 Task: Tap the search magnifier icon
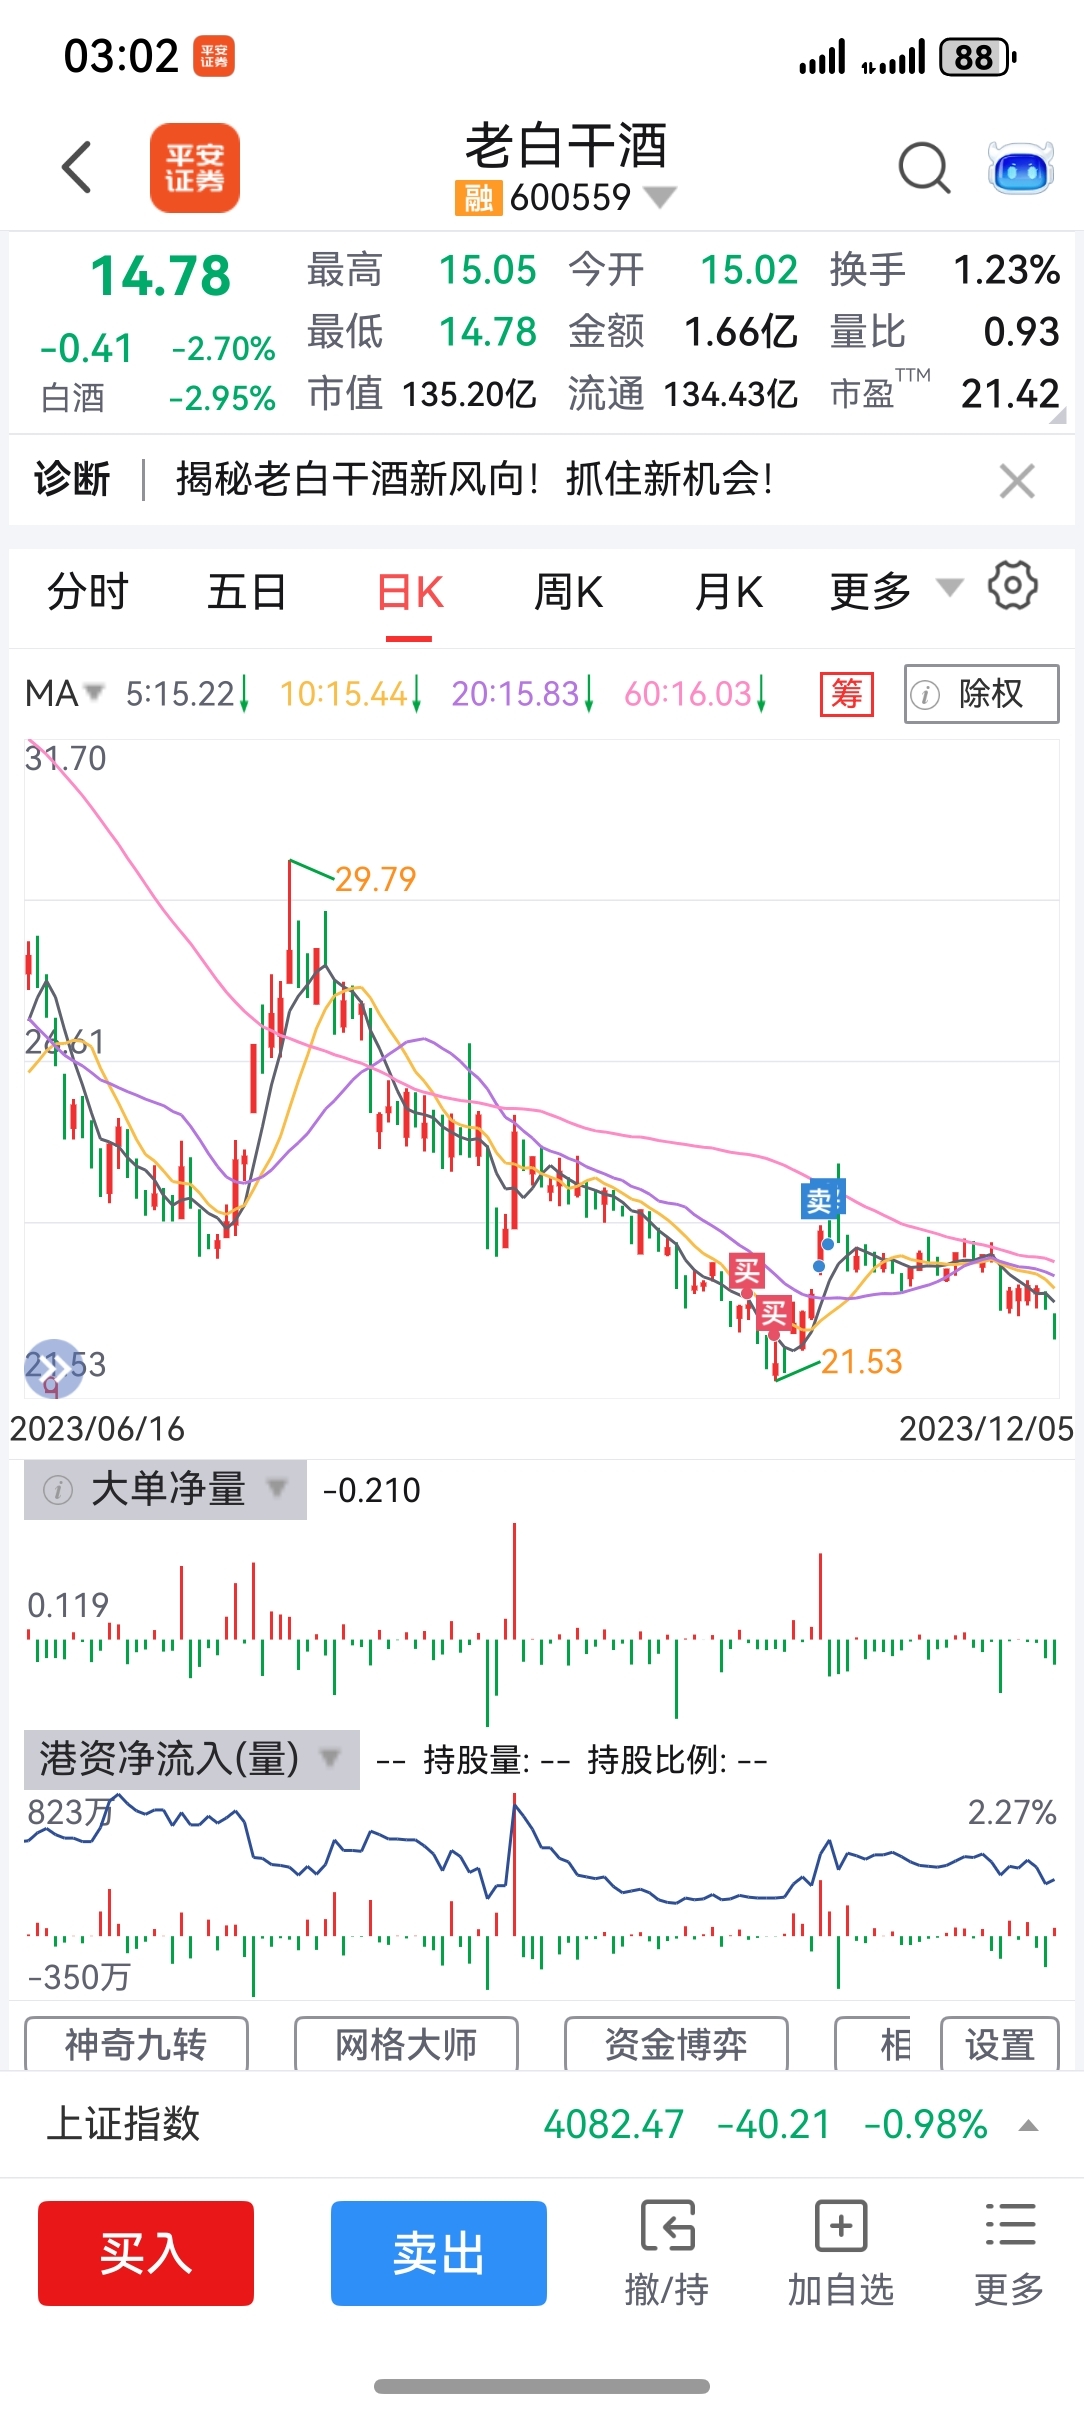(924, 168)
